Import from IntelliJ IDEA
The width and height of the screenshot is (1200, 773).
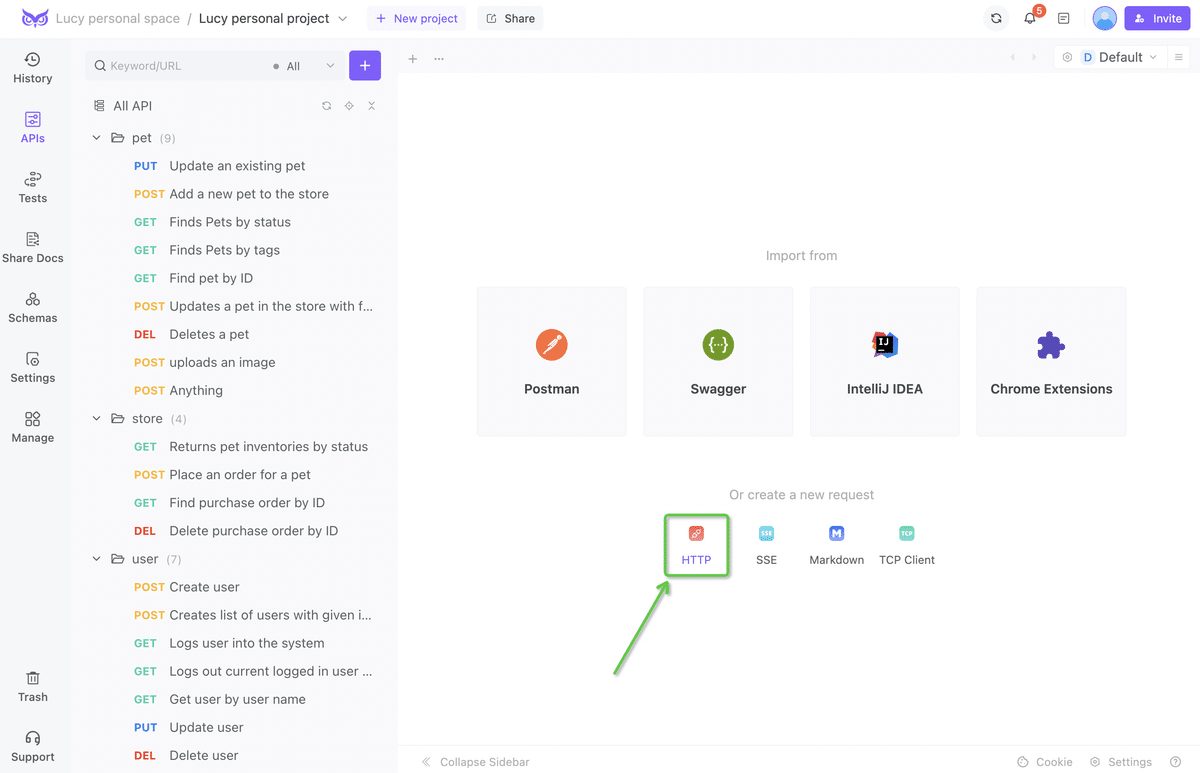885,361
